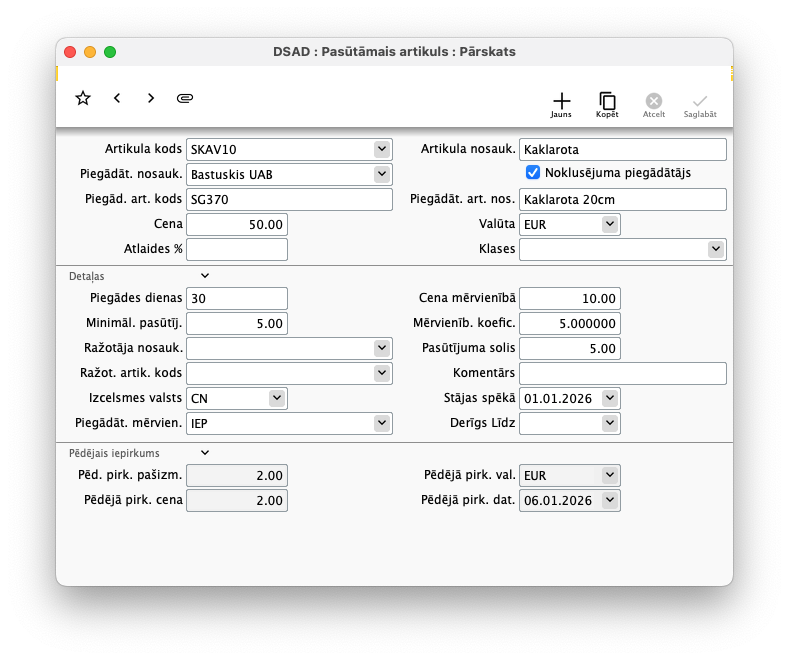
Task: Create new record with Jauns
Action: click(561, 104)
